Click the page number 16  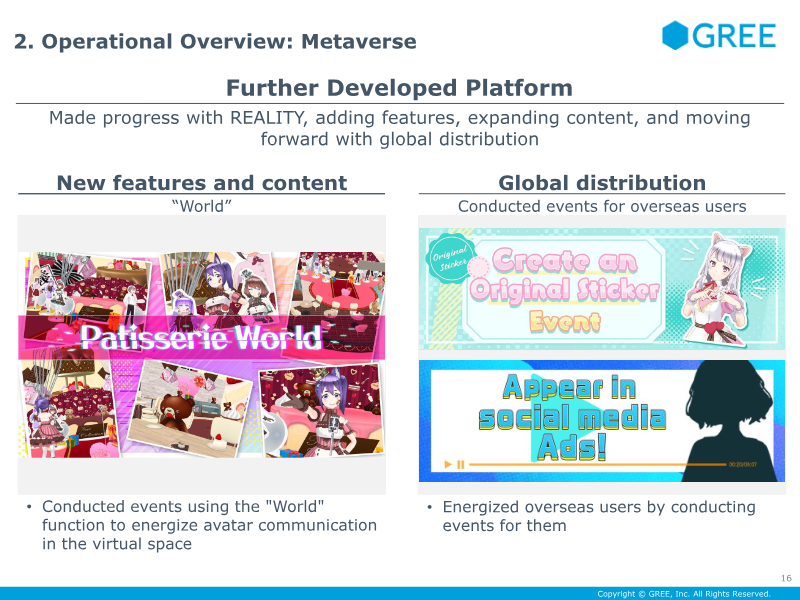point(786,578)
